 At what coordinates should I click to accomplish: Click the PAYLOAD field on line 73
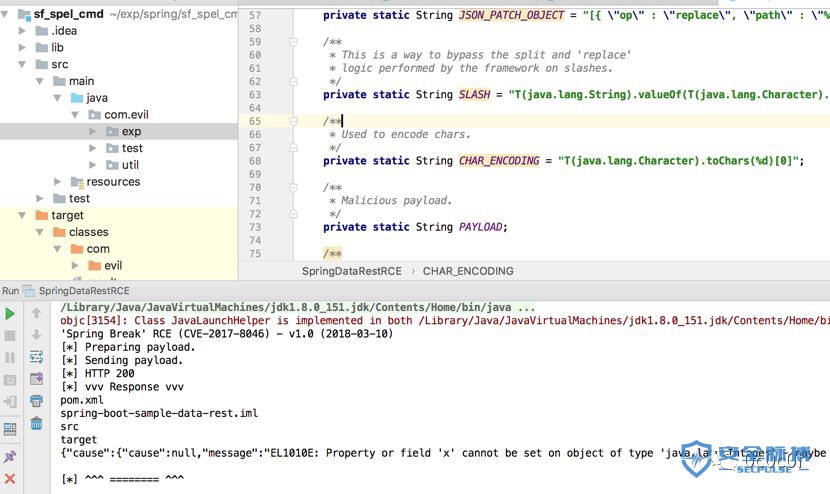pos(481,227)
